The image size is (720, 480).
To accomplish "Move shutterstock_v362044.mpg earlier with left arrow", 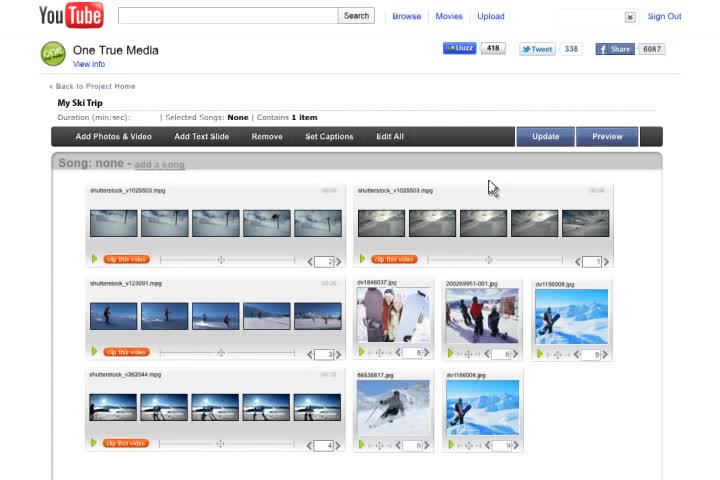I will [309, 446].
